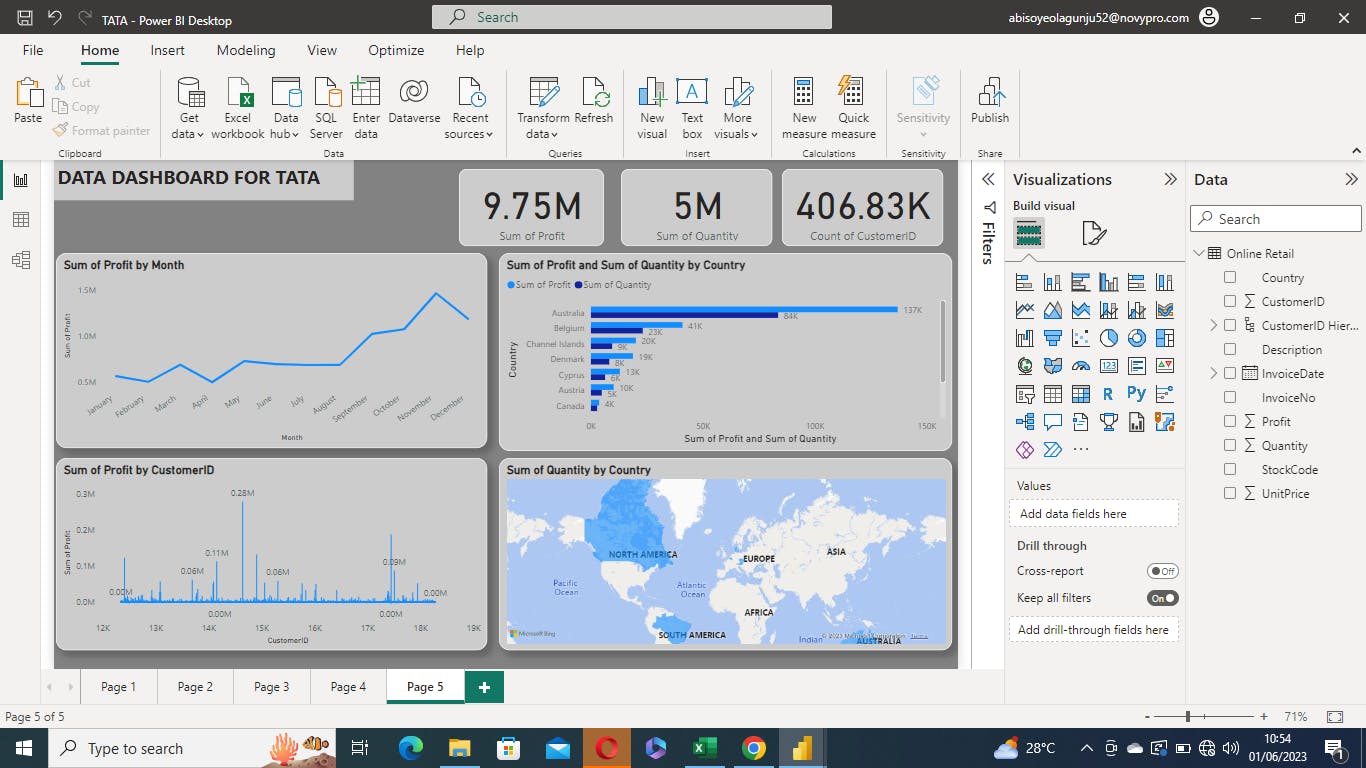Click the New measure button

[804, 110]
